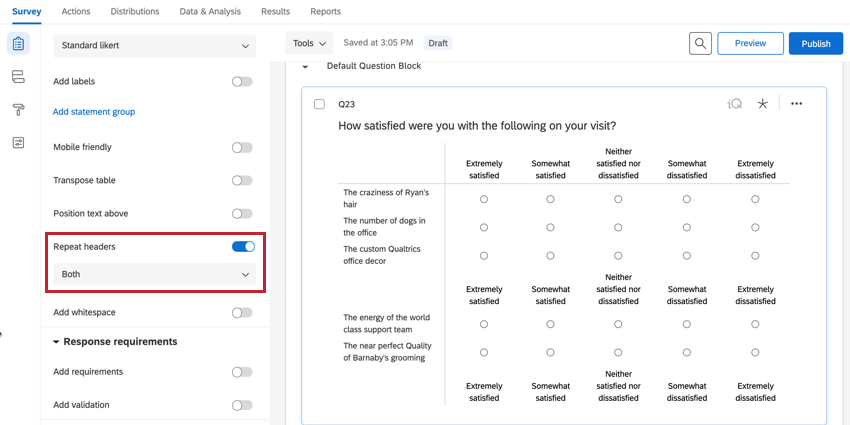Viewport: 850px width, 425px height.
Task: Open the Look and Feel paint roller icon
Action: click(x=18, y=110)
